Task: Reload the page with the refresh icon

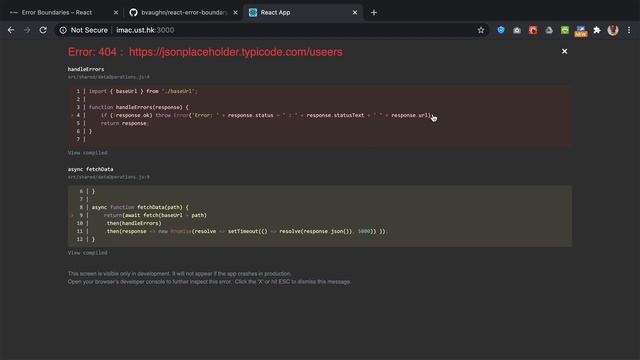Action: point(43,30)
